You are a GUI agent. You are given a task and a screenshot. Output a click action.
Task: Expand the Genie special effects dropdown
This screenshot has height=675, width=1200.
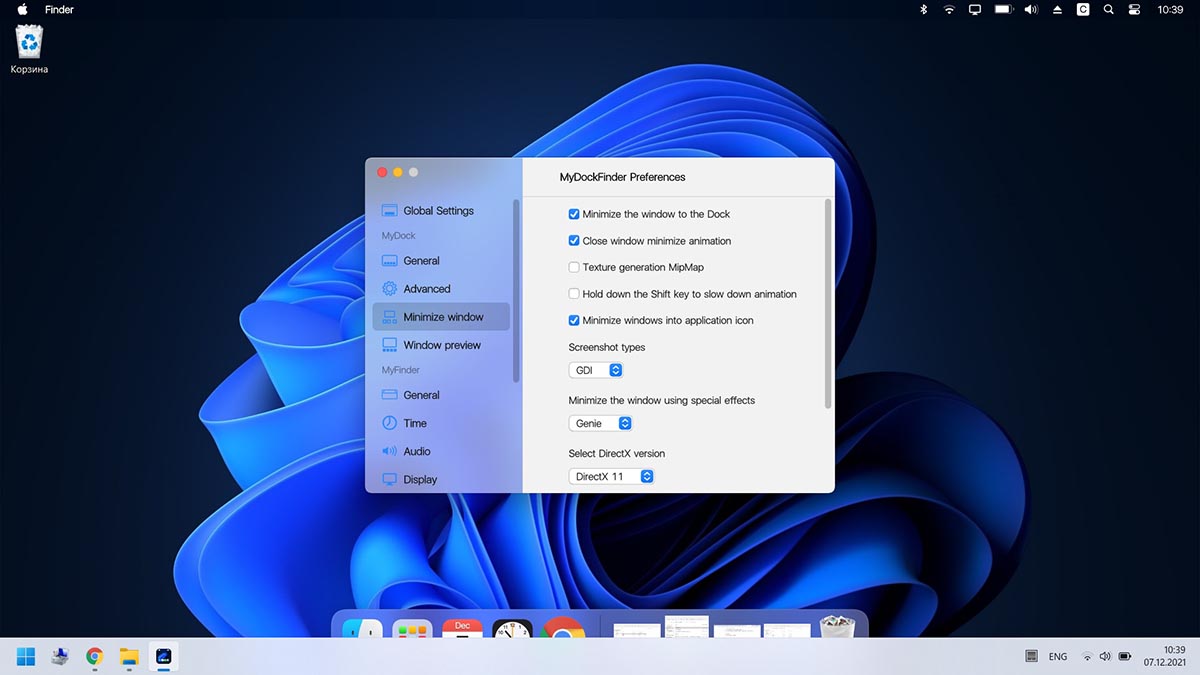click(601, 423)
